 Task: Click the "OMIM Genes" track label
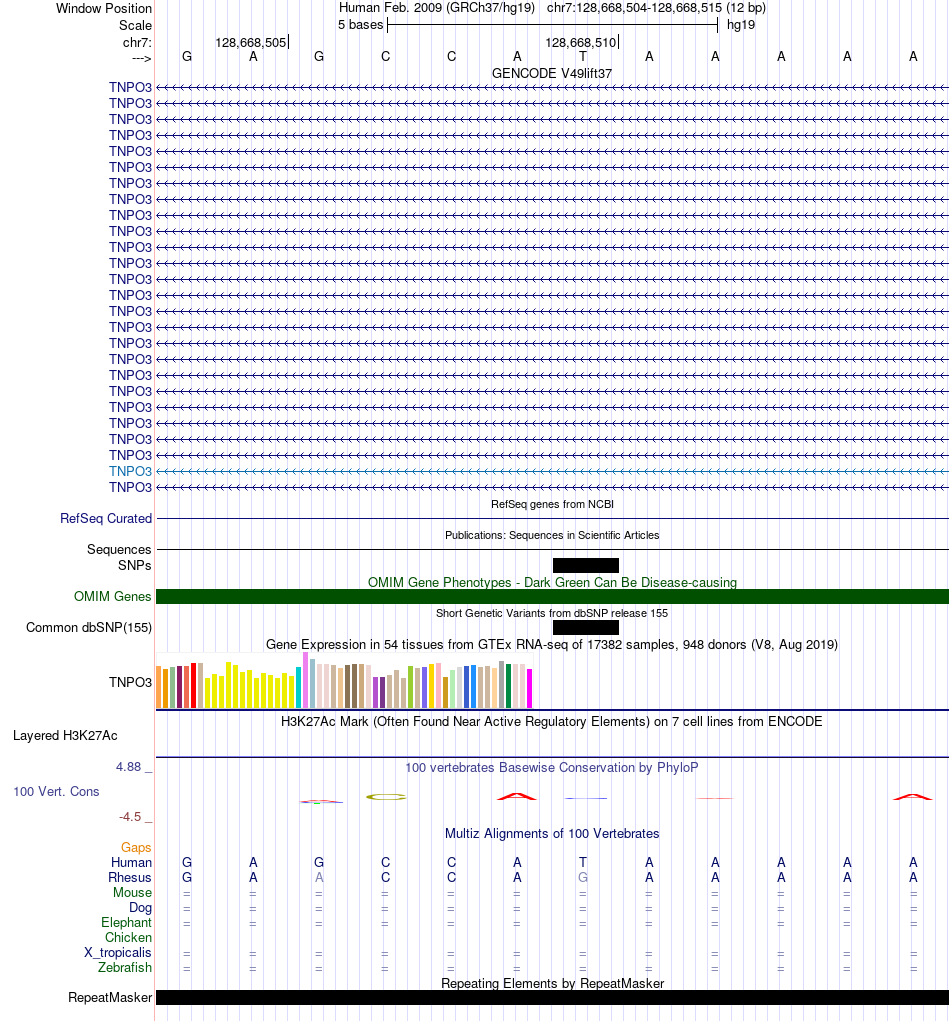[113, 596]
